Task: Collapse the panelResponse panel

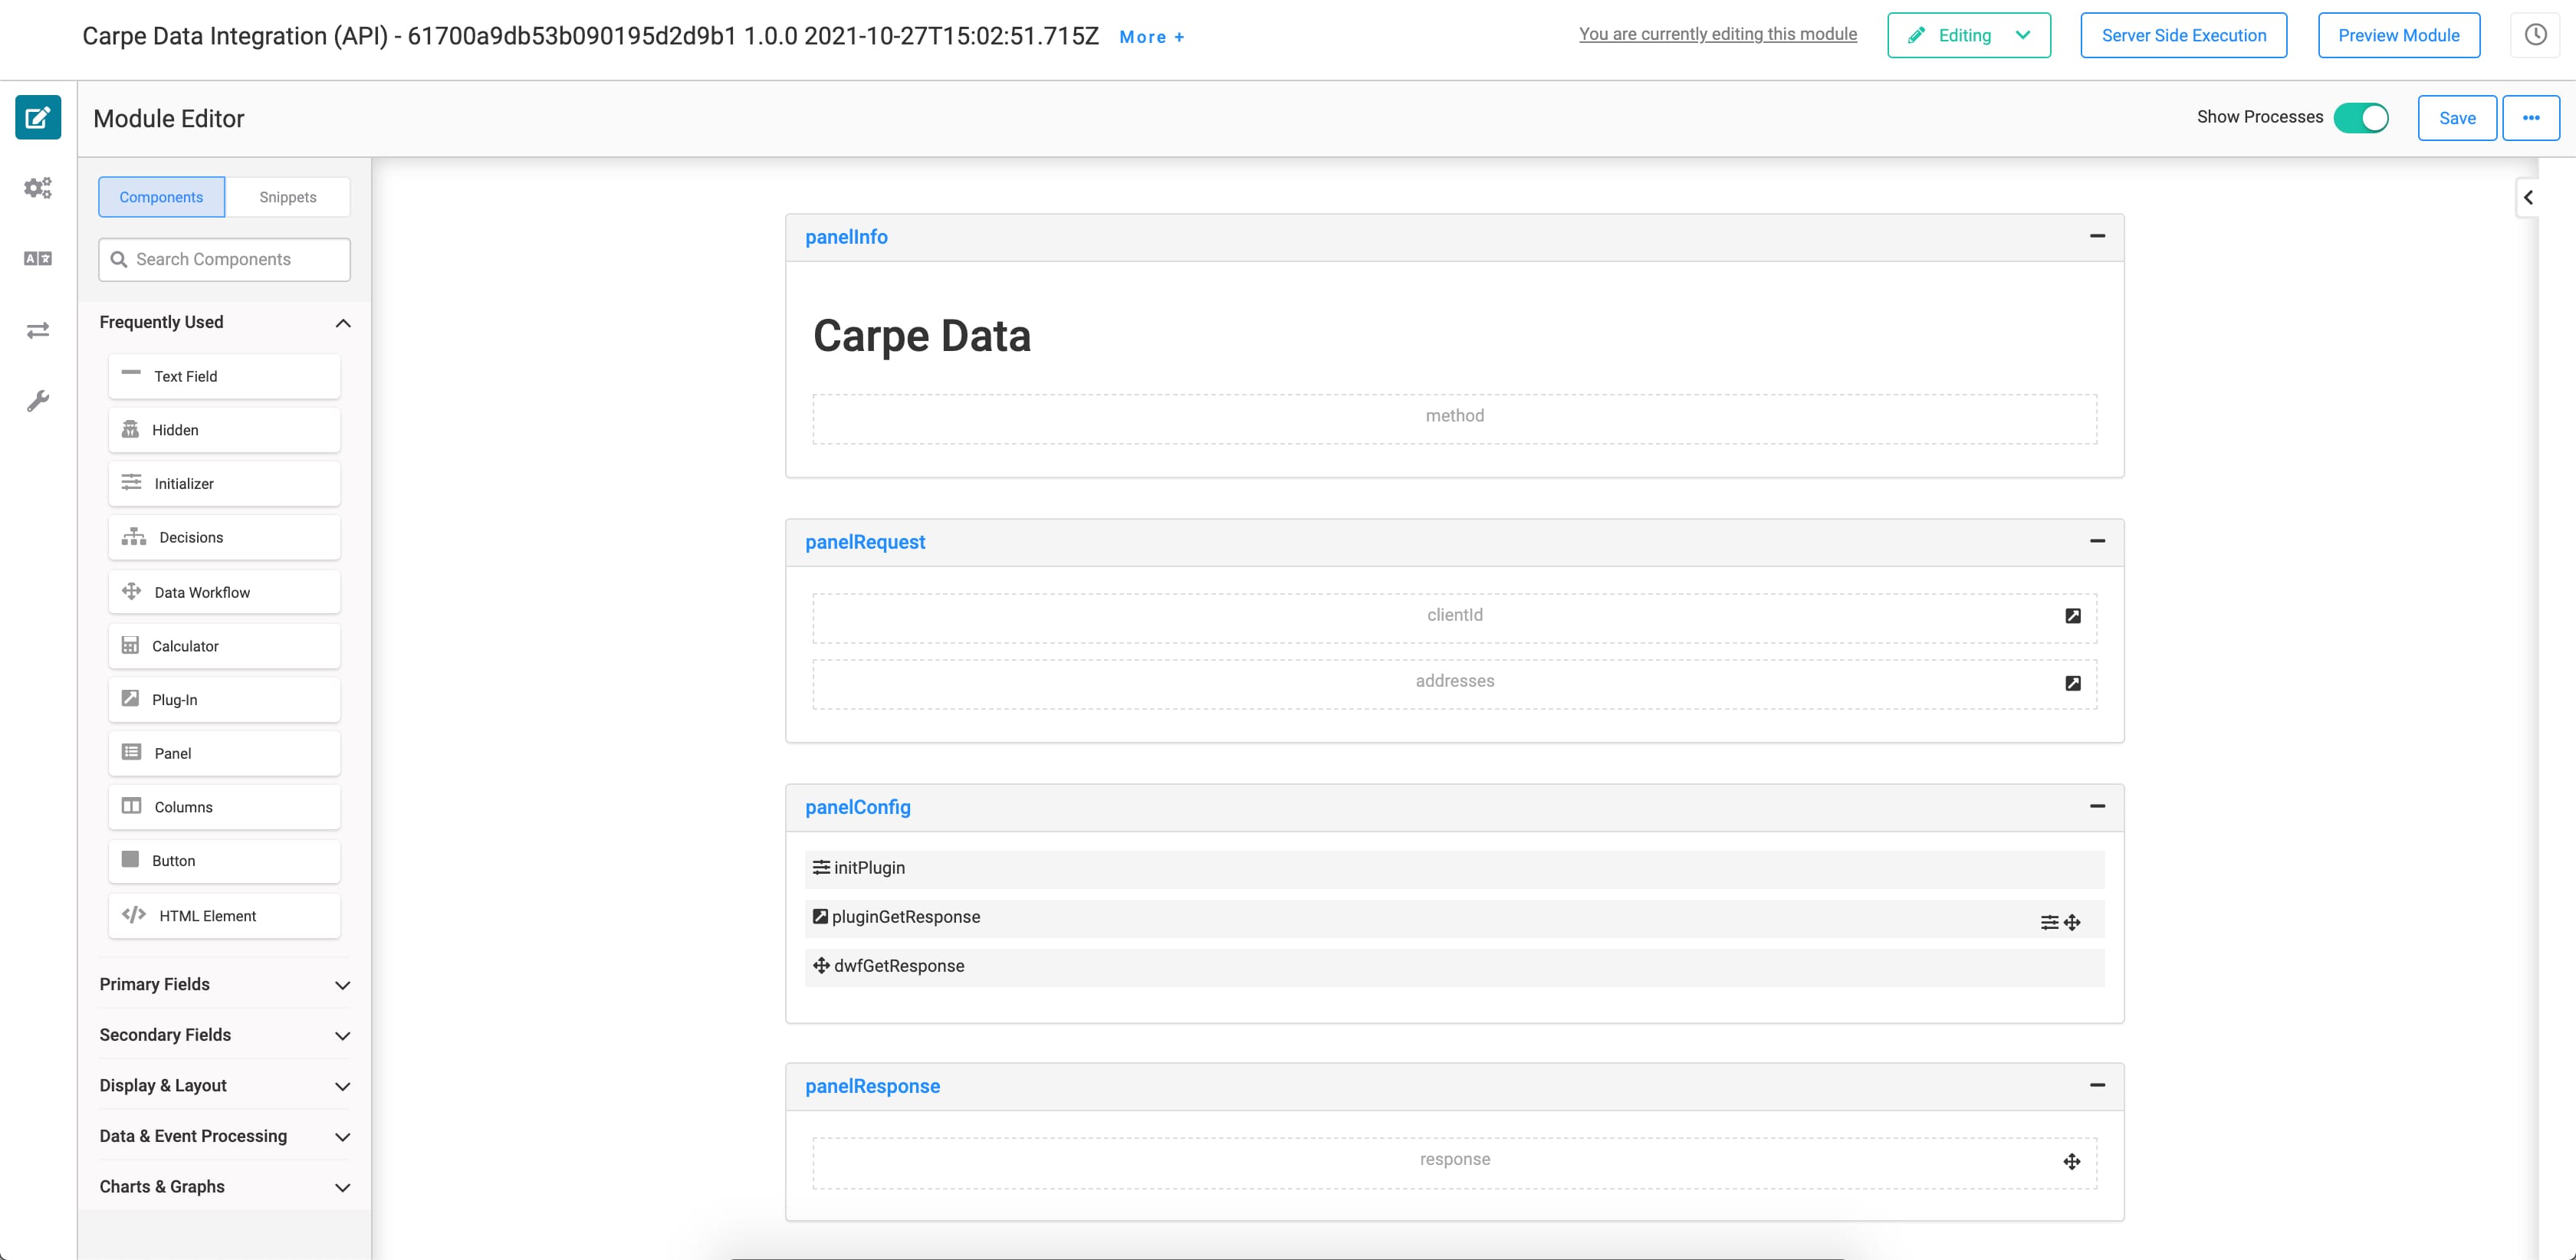Action: point(2097,1085)
